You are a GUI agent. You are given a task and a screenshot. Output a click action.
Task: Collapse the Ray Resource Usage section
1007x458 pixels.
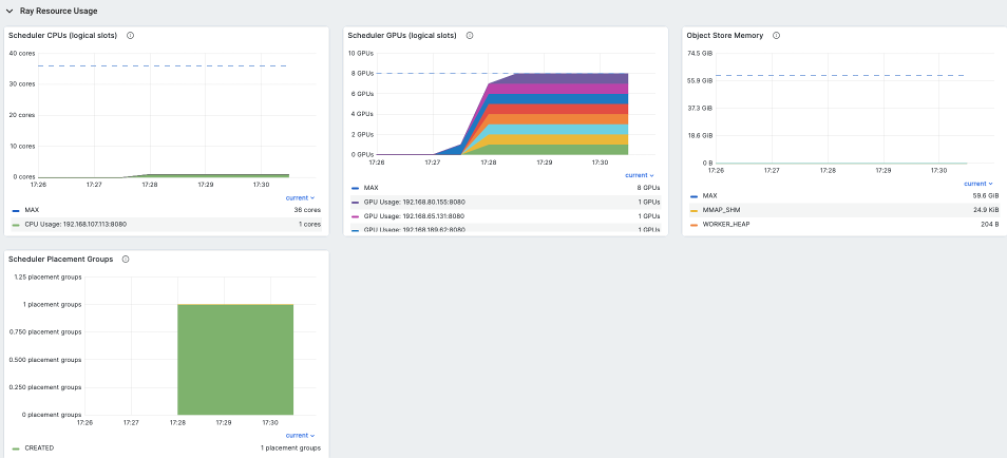pyautogui.click(x=10, y=11)
